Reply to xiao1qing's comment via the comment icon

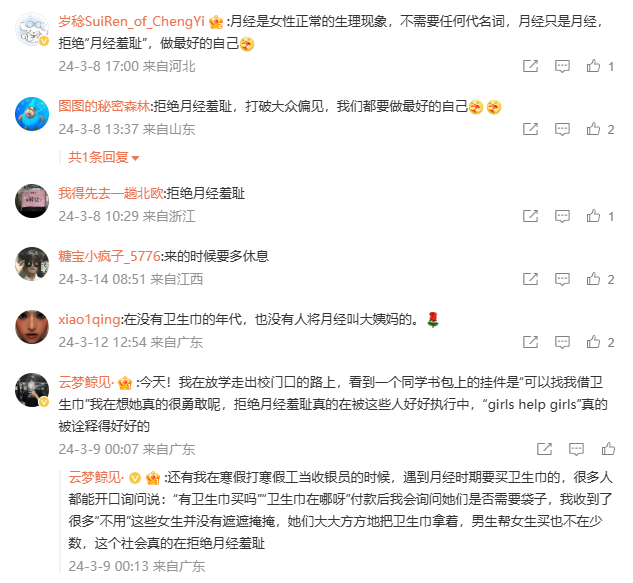(x=562, y=342)
